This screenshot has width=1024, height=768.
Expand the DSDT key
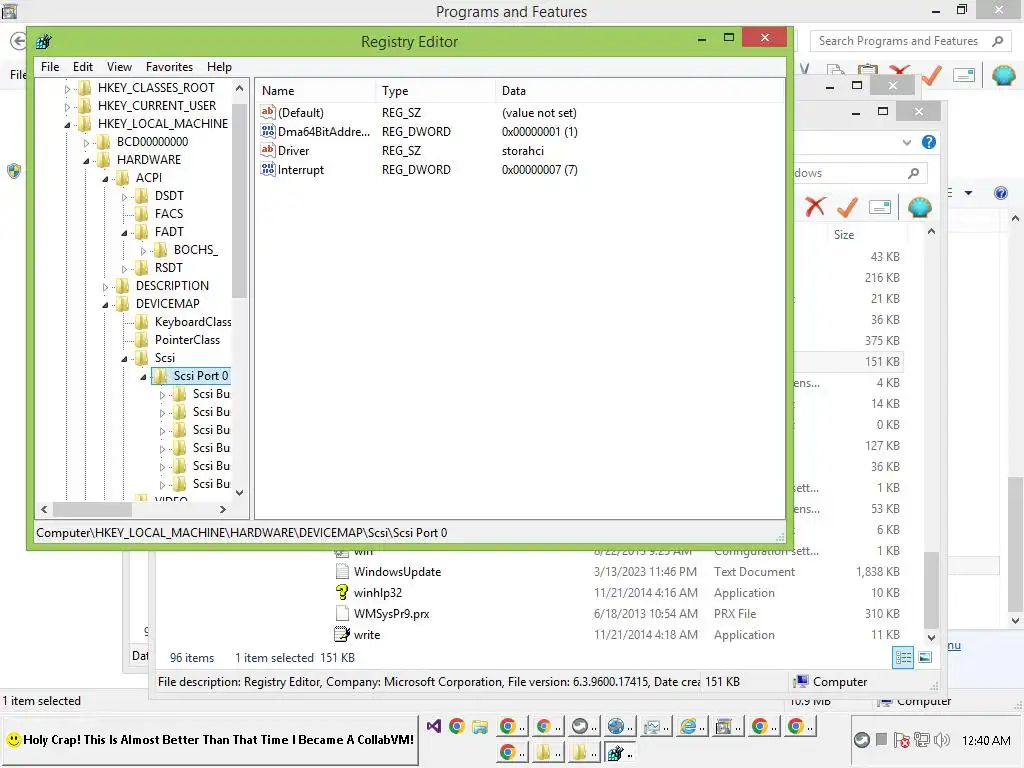pos(124,196)
